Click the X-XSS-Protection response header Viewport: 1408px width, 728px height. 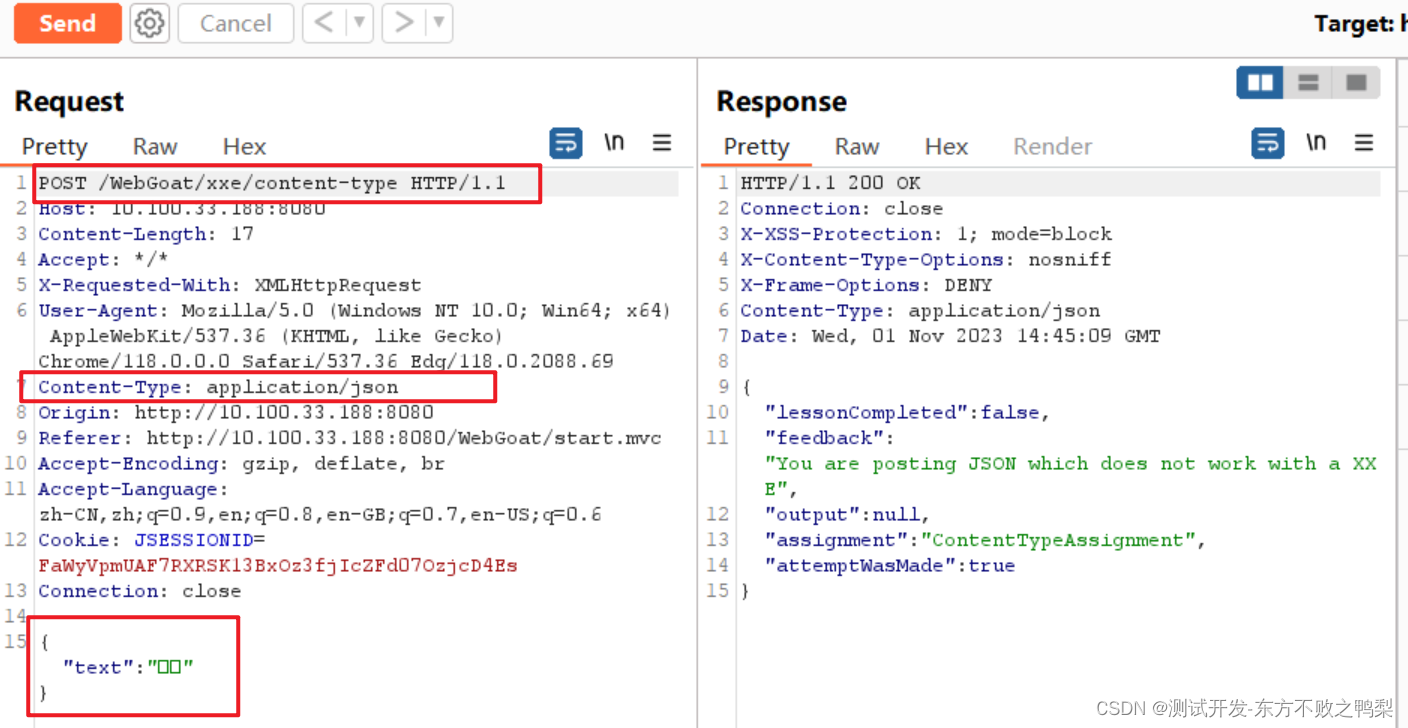926,234
